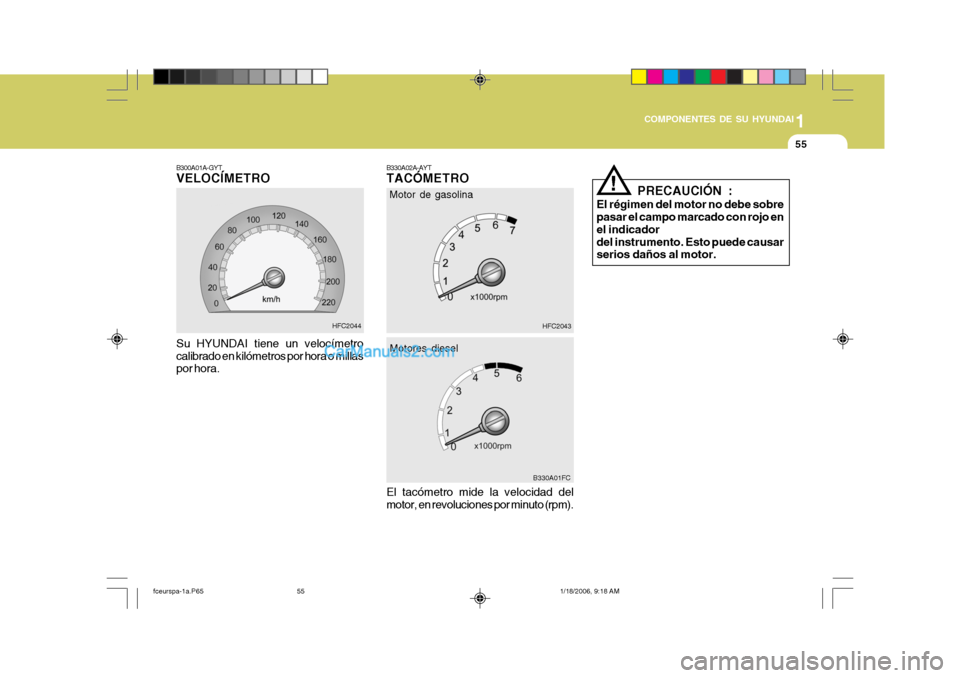The width and height of the screenshot is (960, 678).
Task: Click the paragraph starting Su HYUNDAI tiene un velocímetro
Action: coord(270,356)
